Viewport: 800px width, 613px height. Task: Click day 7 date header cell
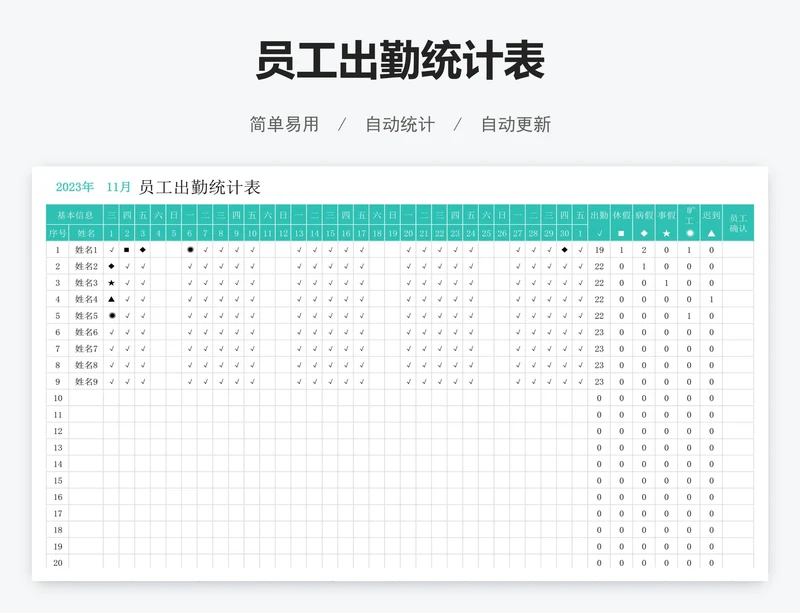[205, 234]
